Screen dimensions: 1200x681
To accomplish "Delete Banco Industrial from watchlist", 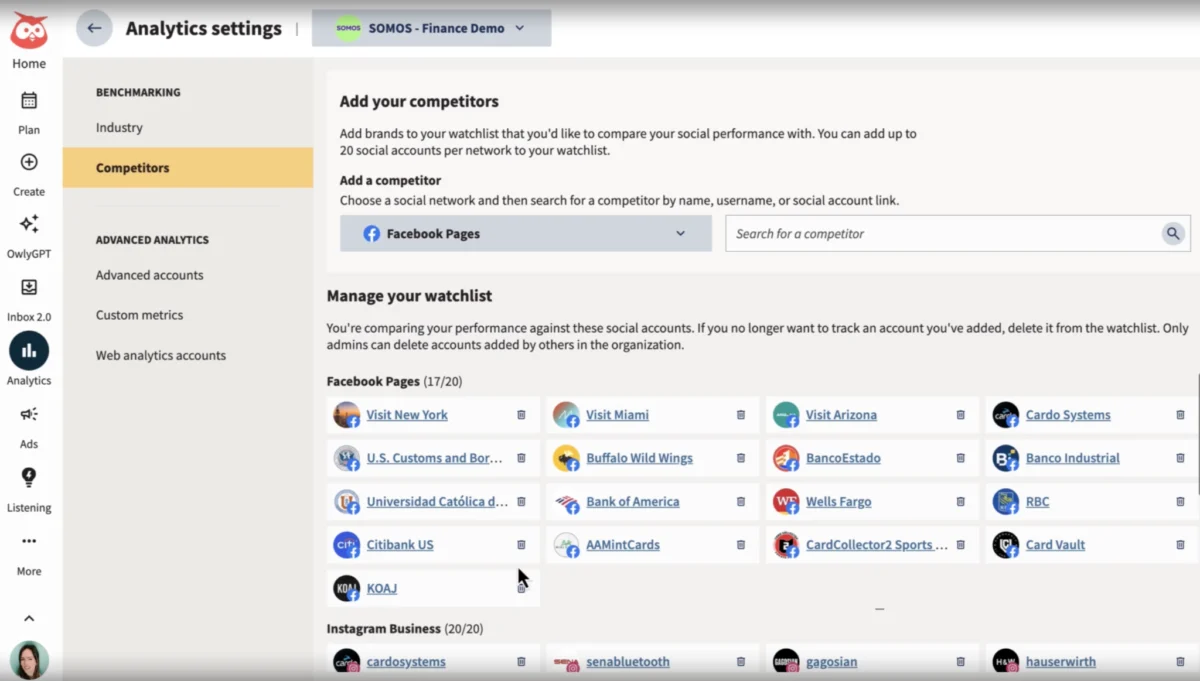I will pos(1180,458).
